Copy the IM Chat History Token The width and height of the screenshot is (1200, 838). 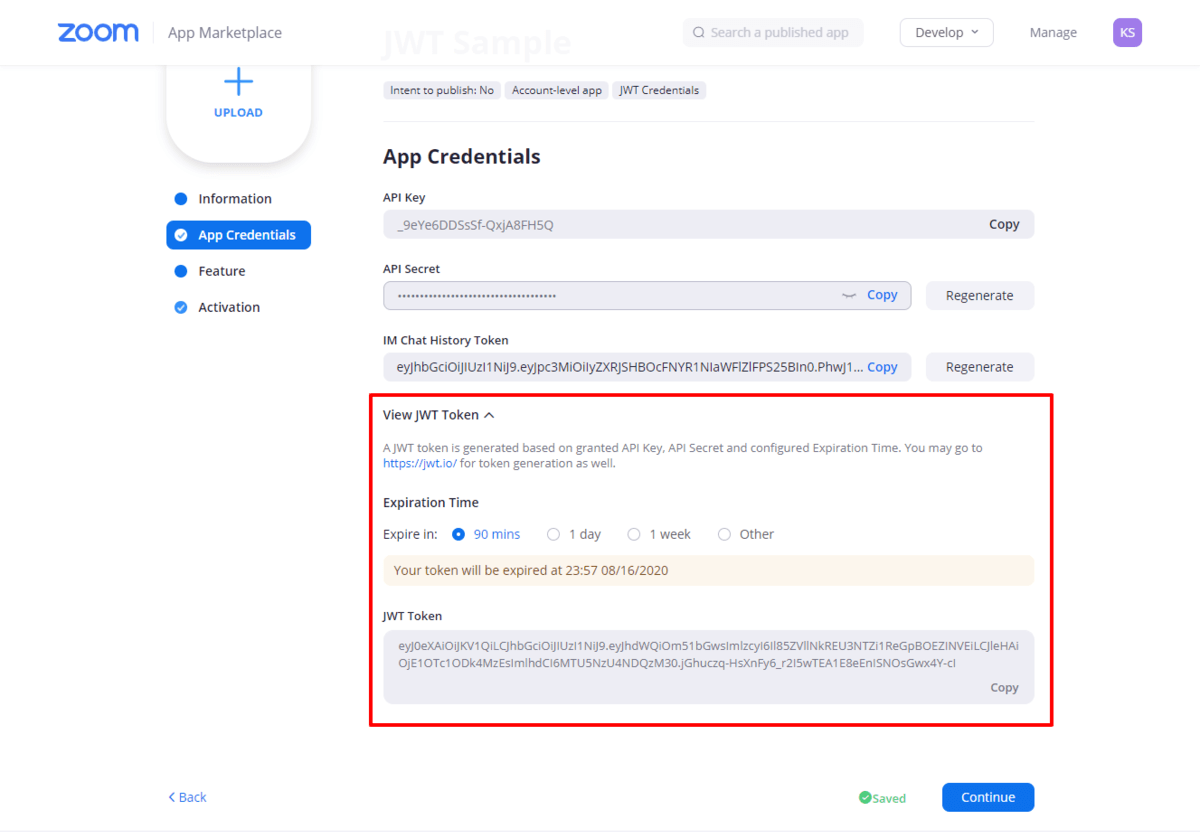tap(882, 367)
